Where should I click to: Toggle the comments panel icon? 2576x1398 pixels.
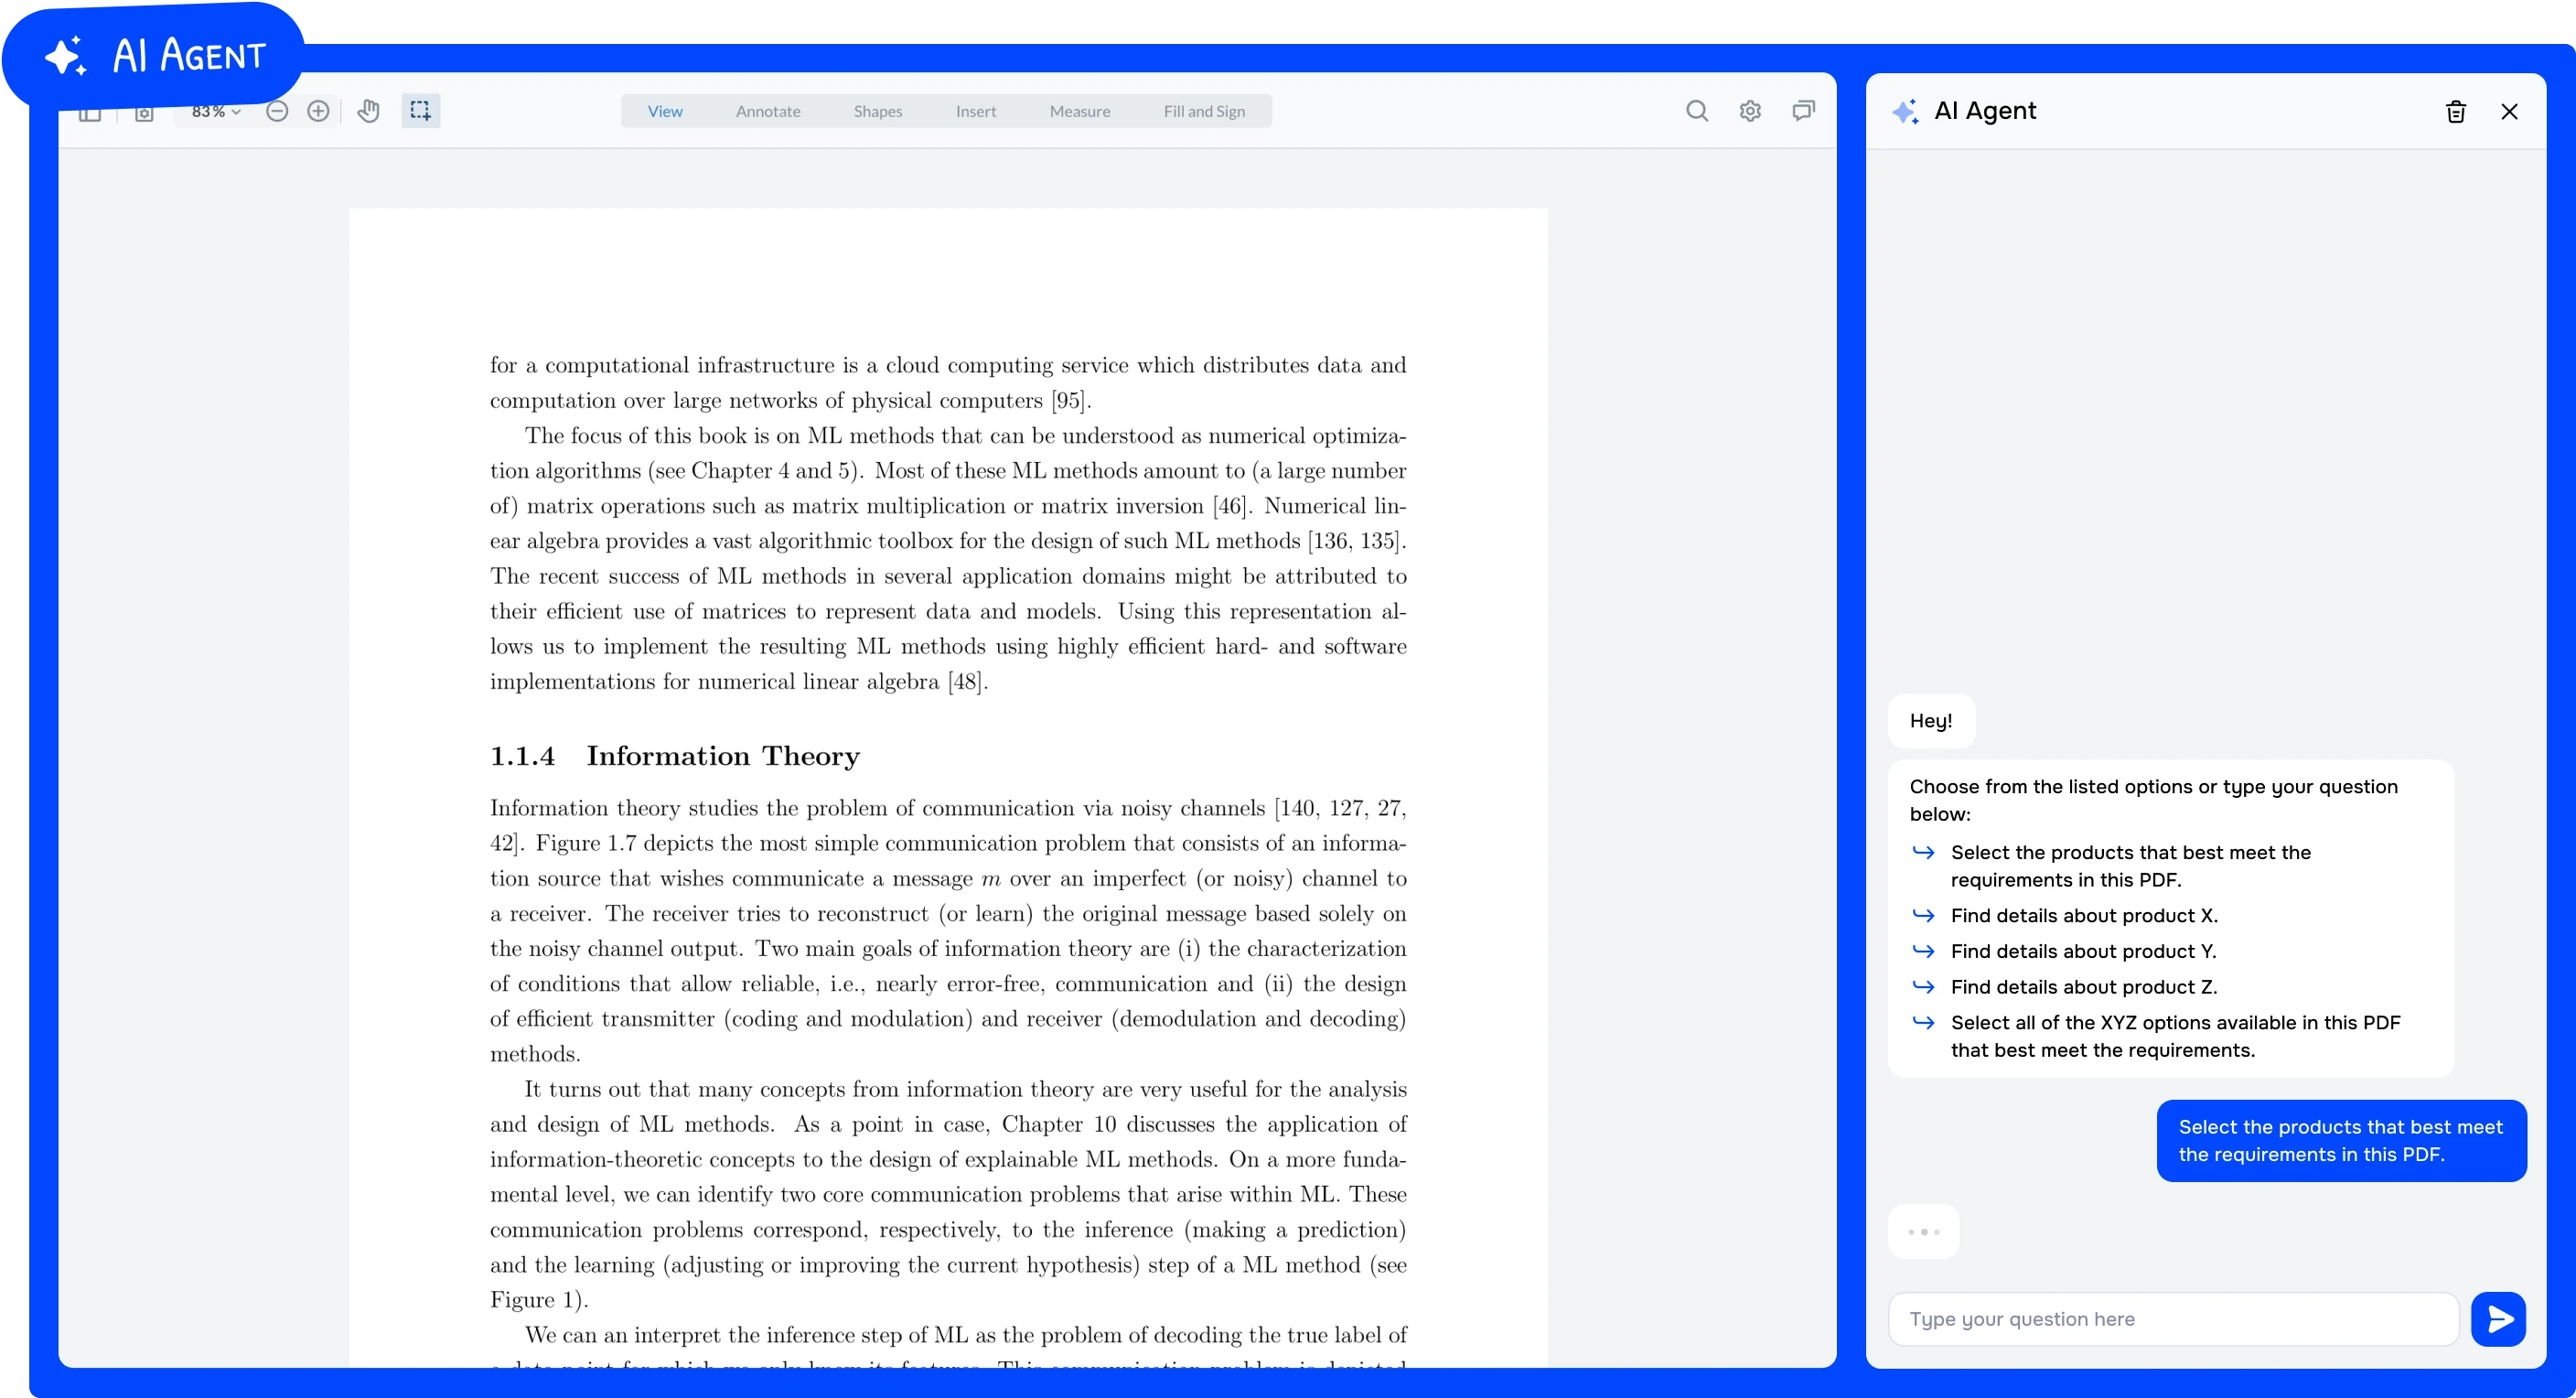[1803, 111]
